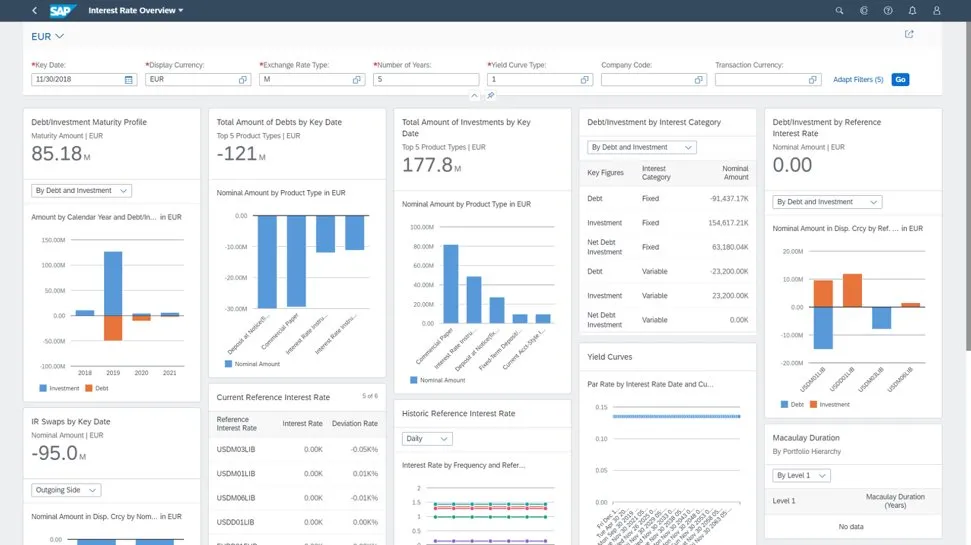Click Investment legend swatch in Maturity Profile
The height and width of the screenshot is (545, 971).
43,387
